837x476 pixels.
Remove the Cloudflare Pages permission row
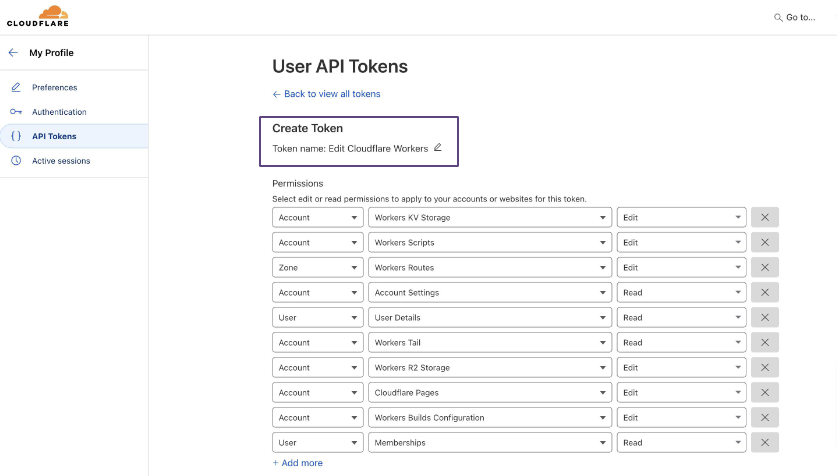click(764, 393)
